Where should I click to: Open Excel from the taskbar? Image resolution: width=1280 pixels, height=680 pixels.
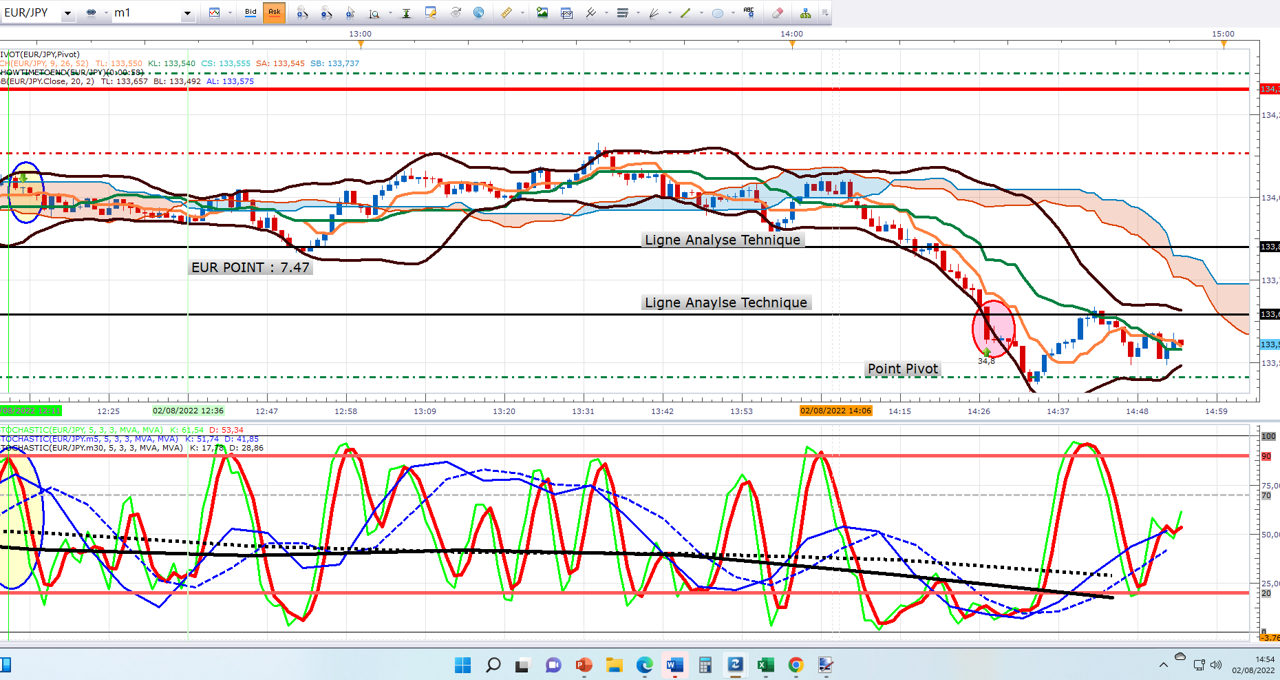coord(765,665)
